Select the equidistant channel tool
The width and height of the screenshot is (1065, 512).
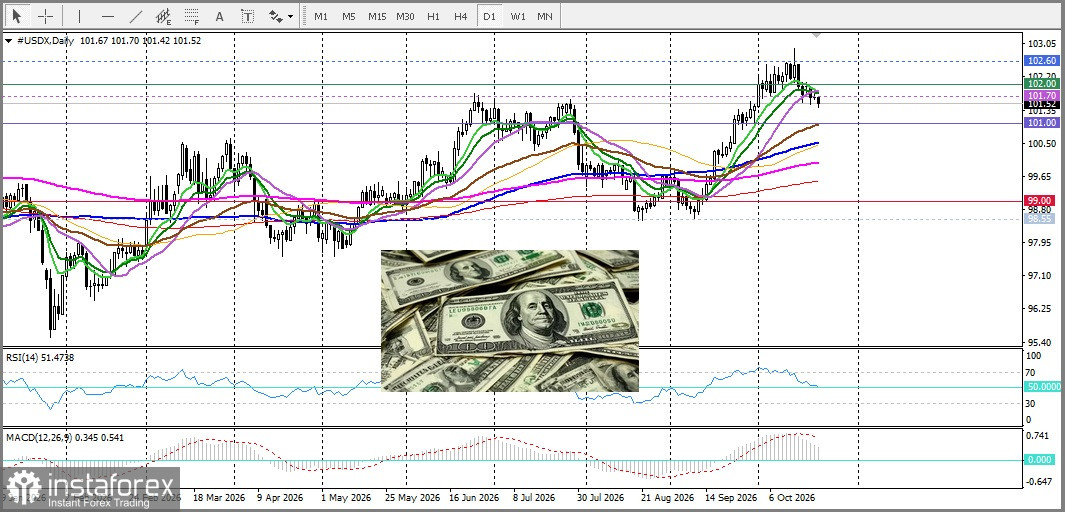[163, 16]
